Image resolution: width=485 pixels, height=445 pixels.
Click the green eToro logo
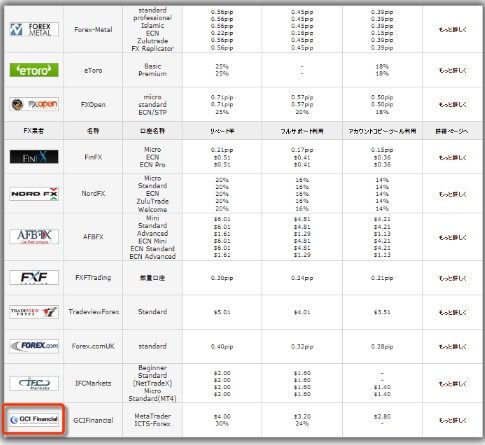(x=34, y=70)
